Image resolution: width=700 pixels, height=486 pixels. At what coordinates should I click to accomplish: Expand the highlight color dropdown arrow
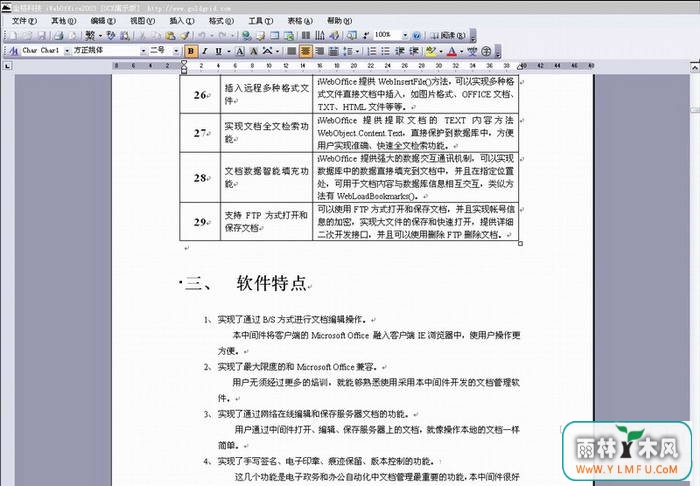pos(441,51)
